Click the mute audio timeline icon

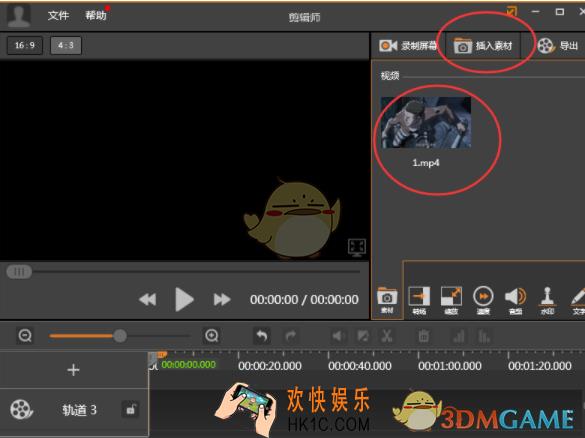[x=338, y=336]
